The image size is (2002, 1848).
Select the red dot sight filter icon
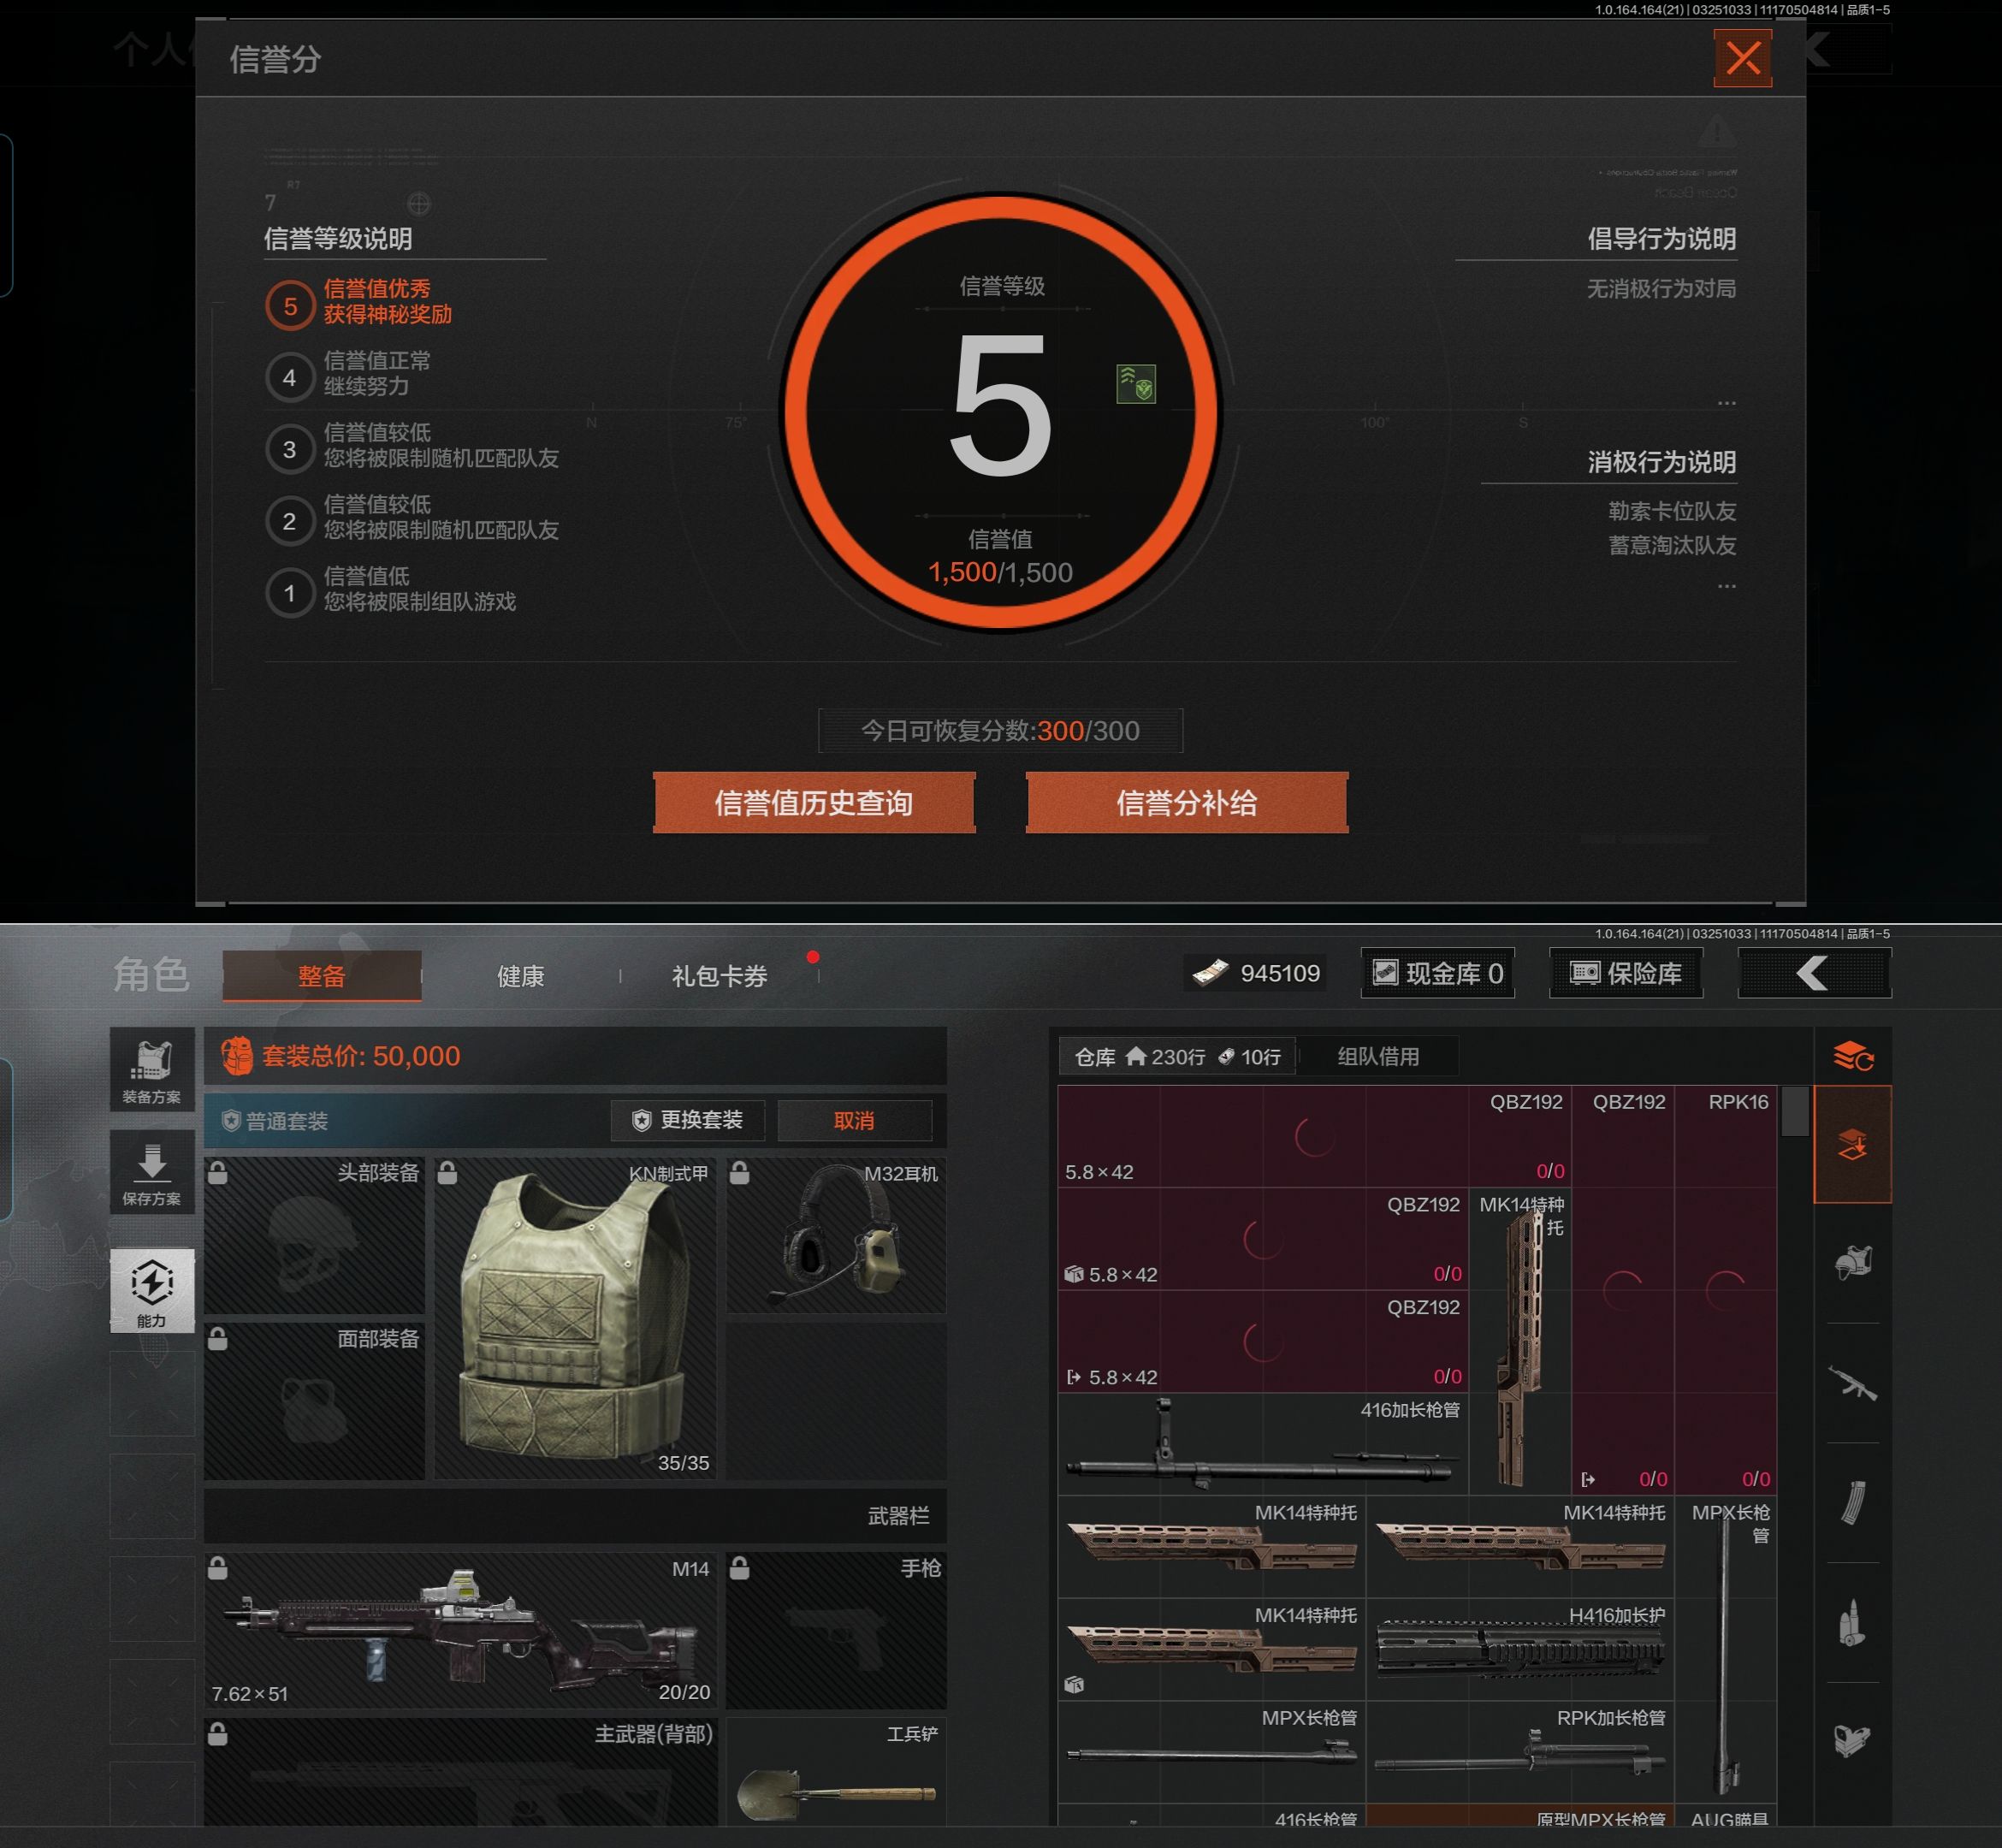[x=1852, y=1740]
